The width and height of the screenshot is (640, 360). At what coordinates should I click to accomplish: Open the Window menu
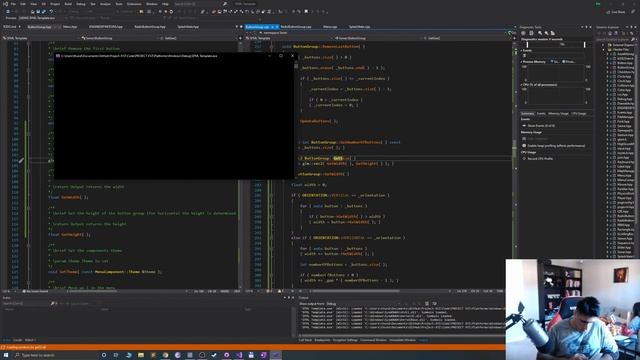pyautogui.click(x=151, y=4)
